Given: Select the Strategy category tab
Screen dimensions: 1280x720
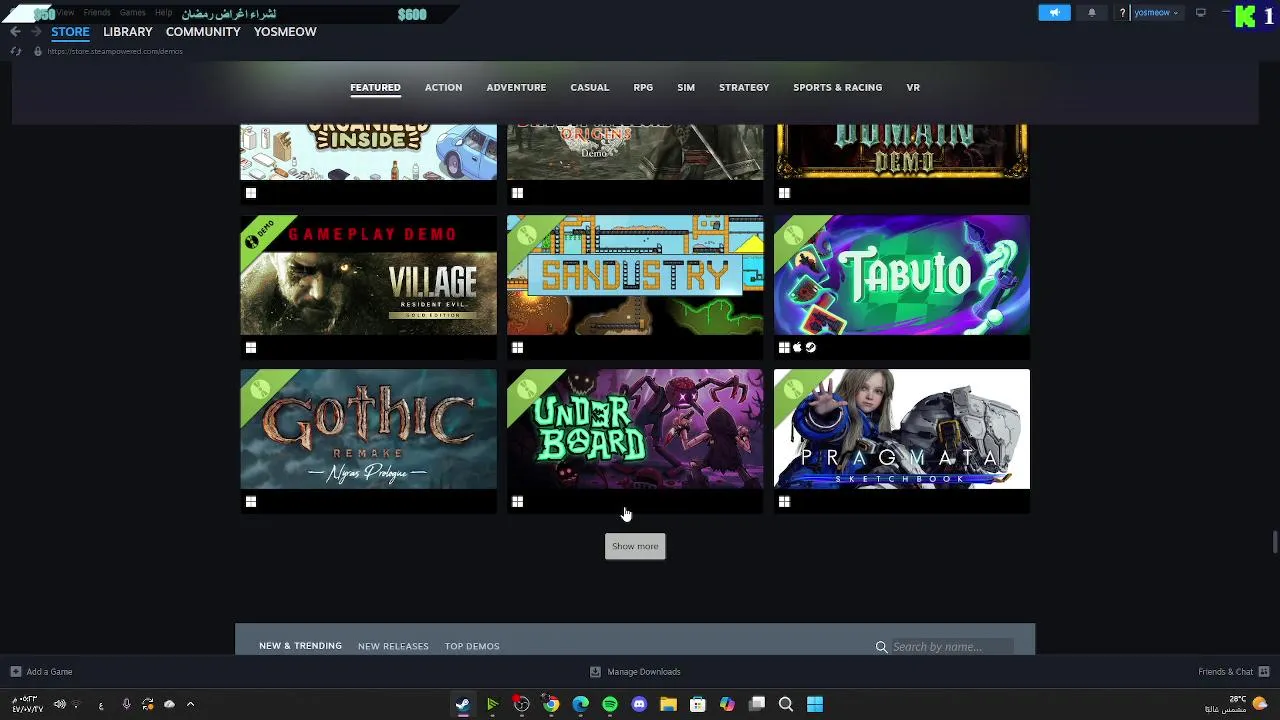Looking at the screenshot, I should (744, 87).
